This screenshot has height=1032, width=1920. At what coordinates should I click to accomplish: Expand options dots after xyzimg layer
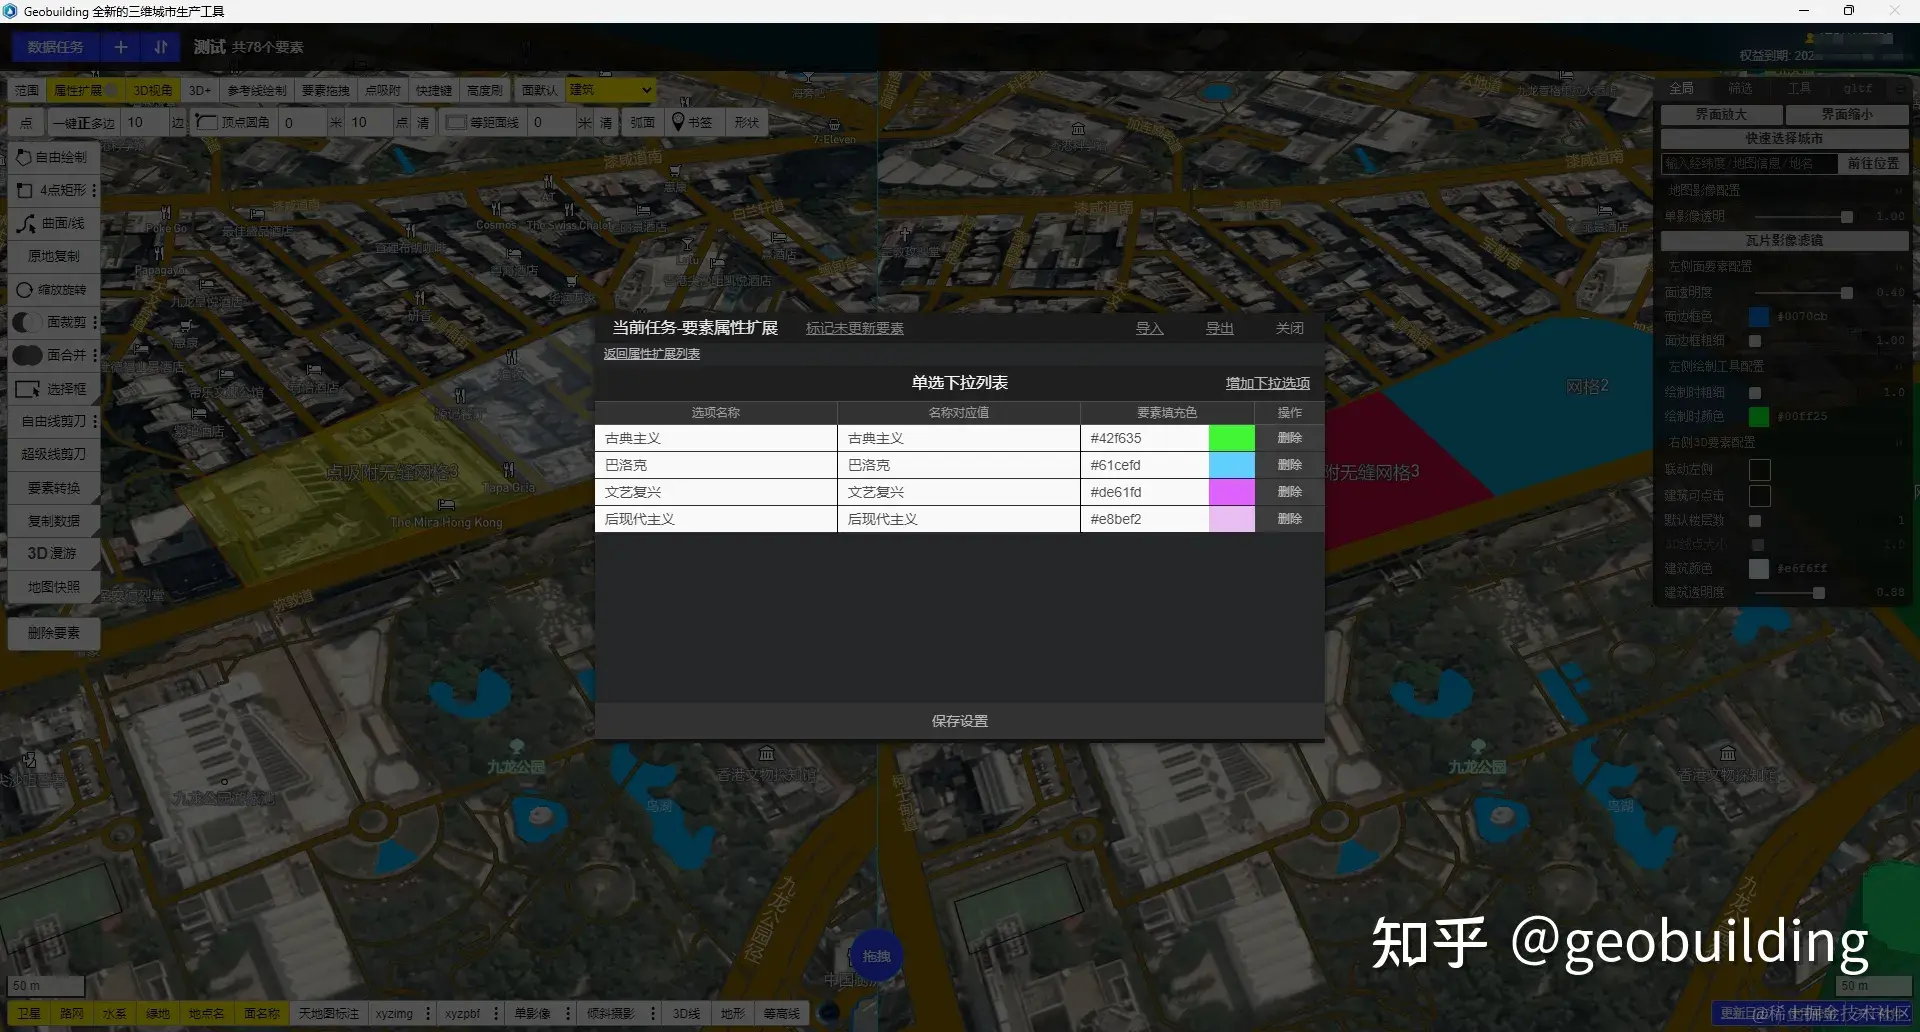[x=428, y=1013]
